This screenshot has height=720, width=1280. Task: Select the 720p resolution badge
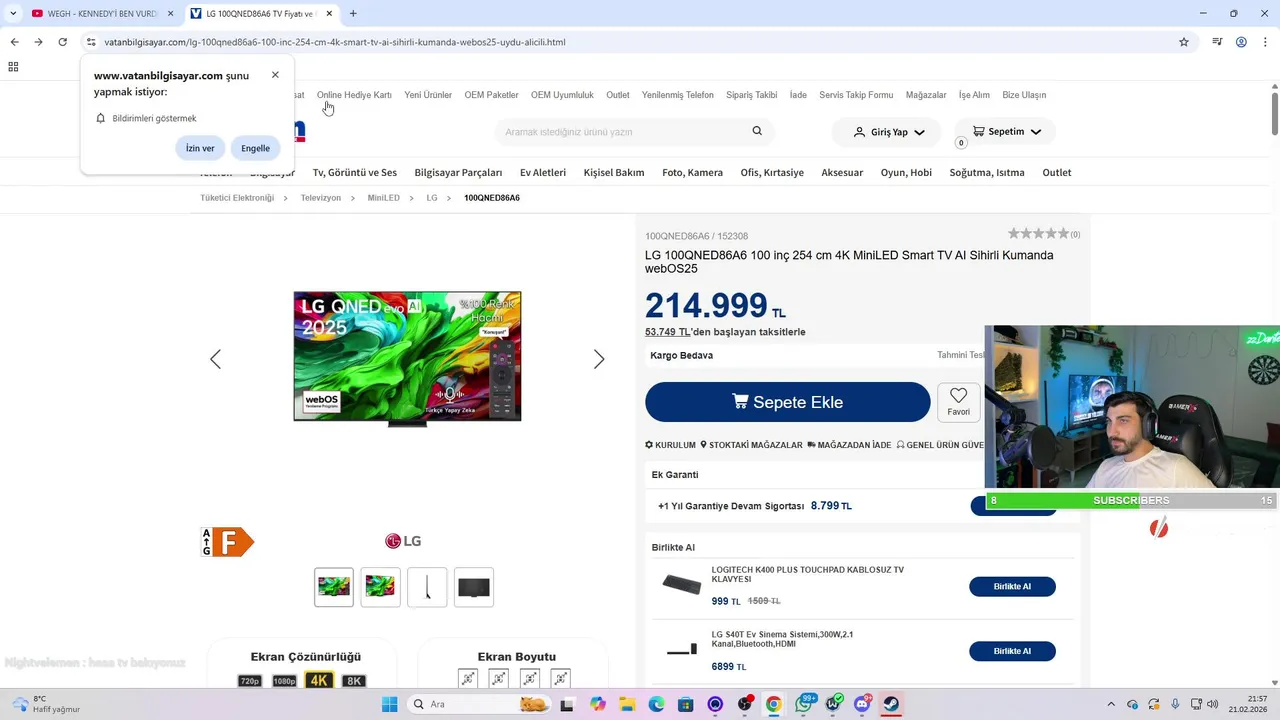click(250, 681)
